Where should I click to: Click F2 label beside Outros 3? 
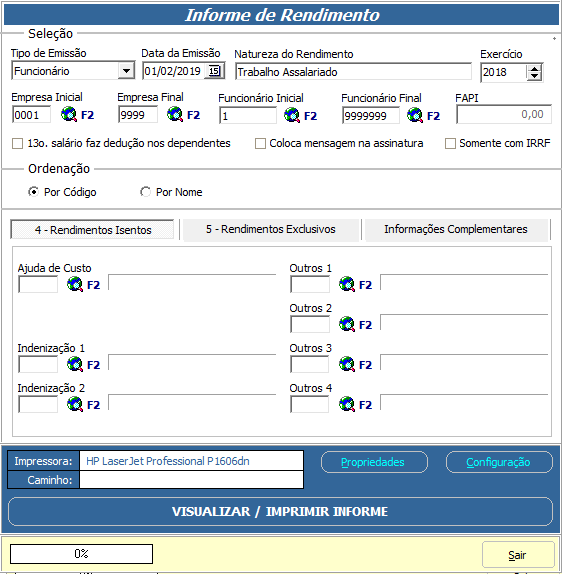(365, 365)
